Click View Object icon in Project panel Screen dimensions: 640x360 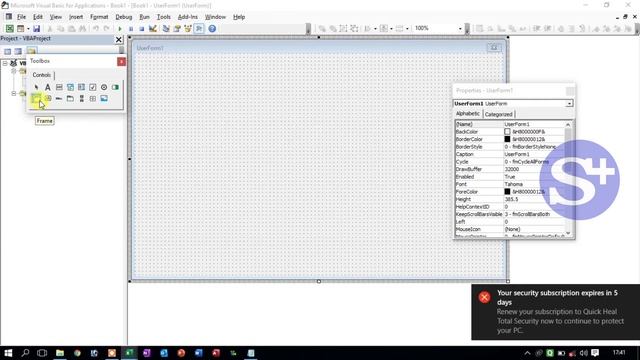pos(18,51)
